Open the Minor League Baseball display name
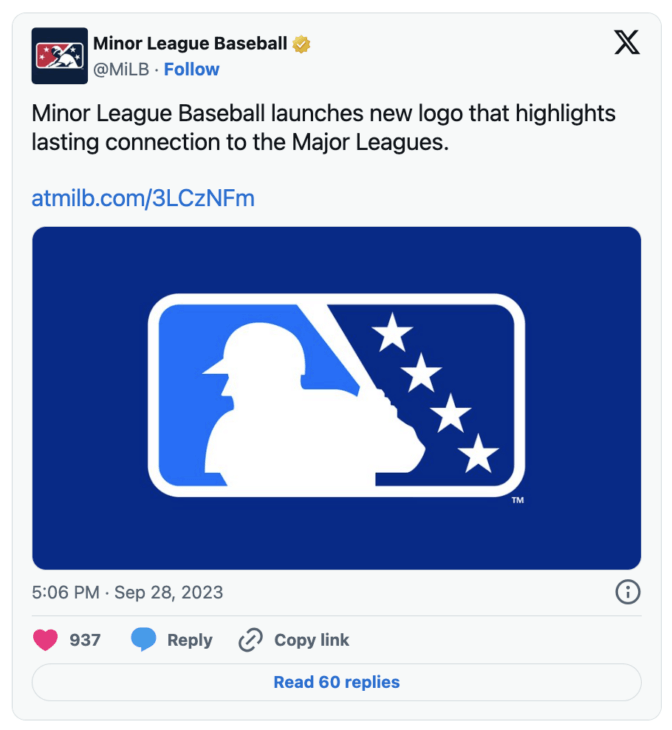This screenshot has height=730, width=672. coord(190,44)
